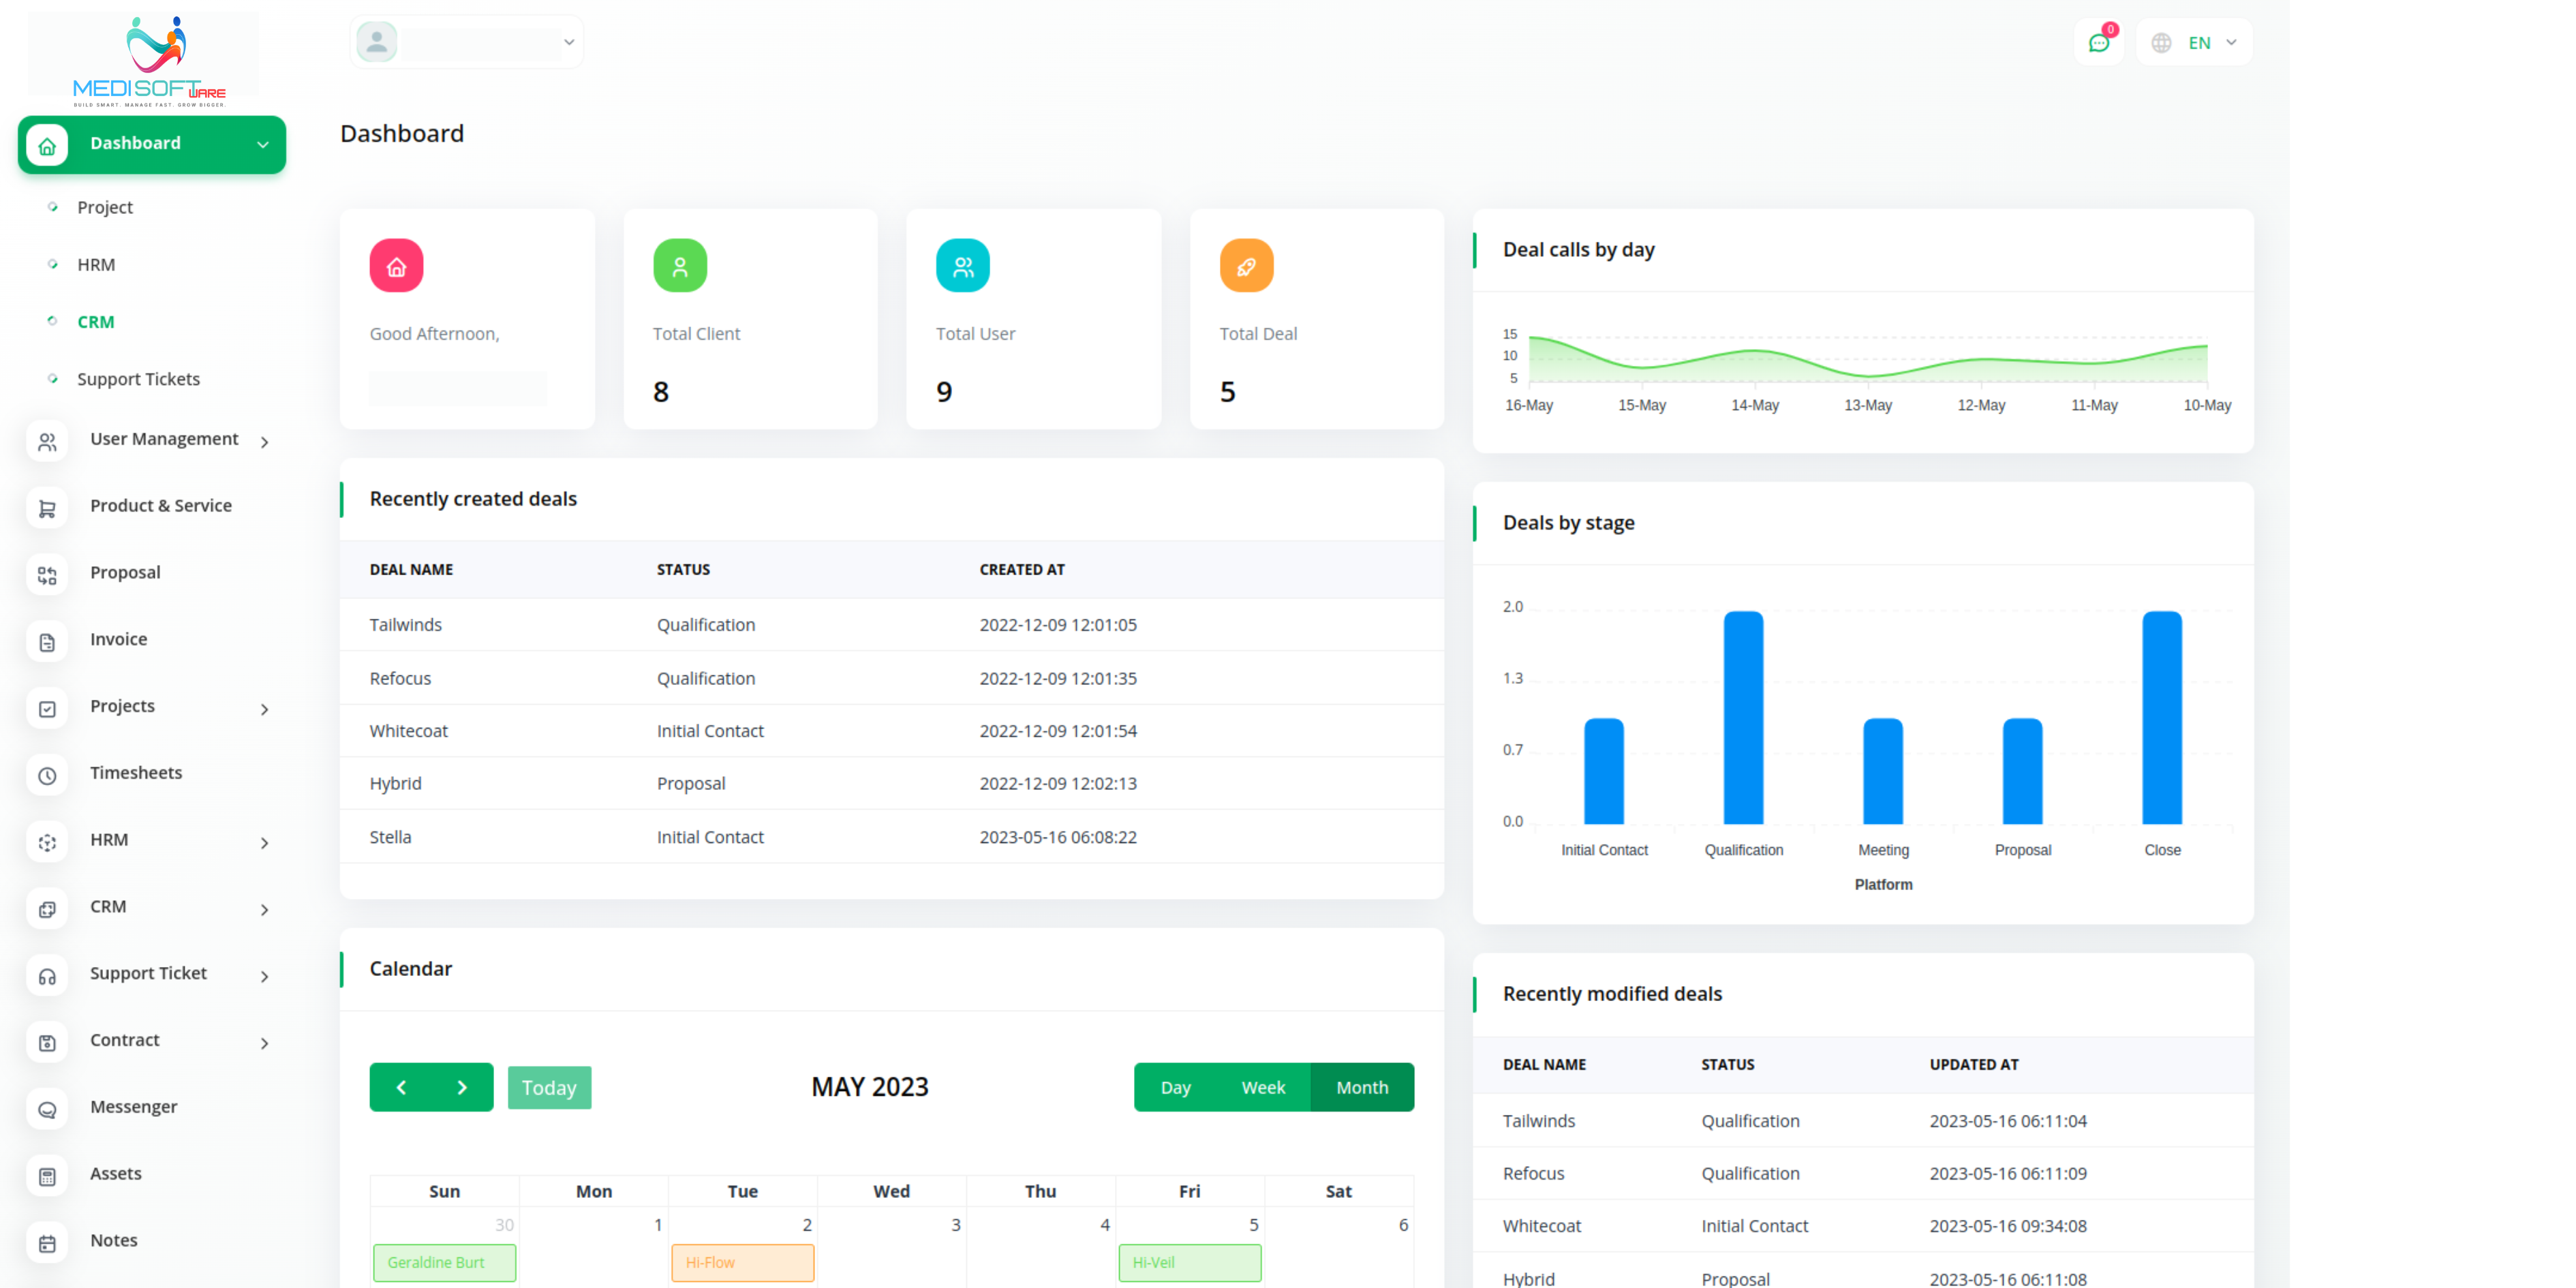Open the messenger chat notification icon

(2098, 43)
